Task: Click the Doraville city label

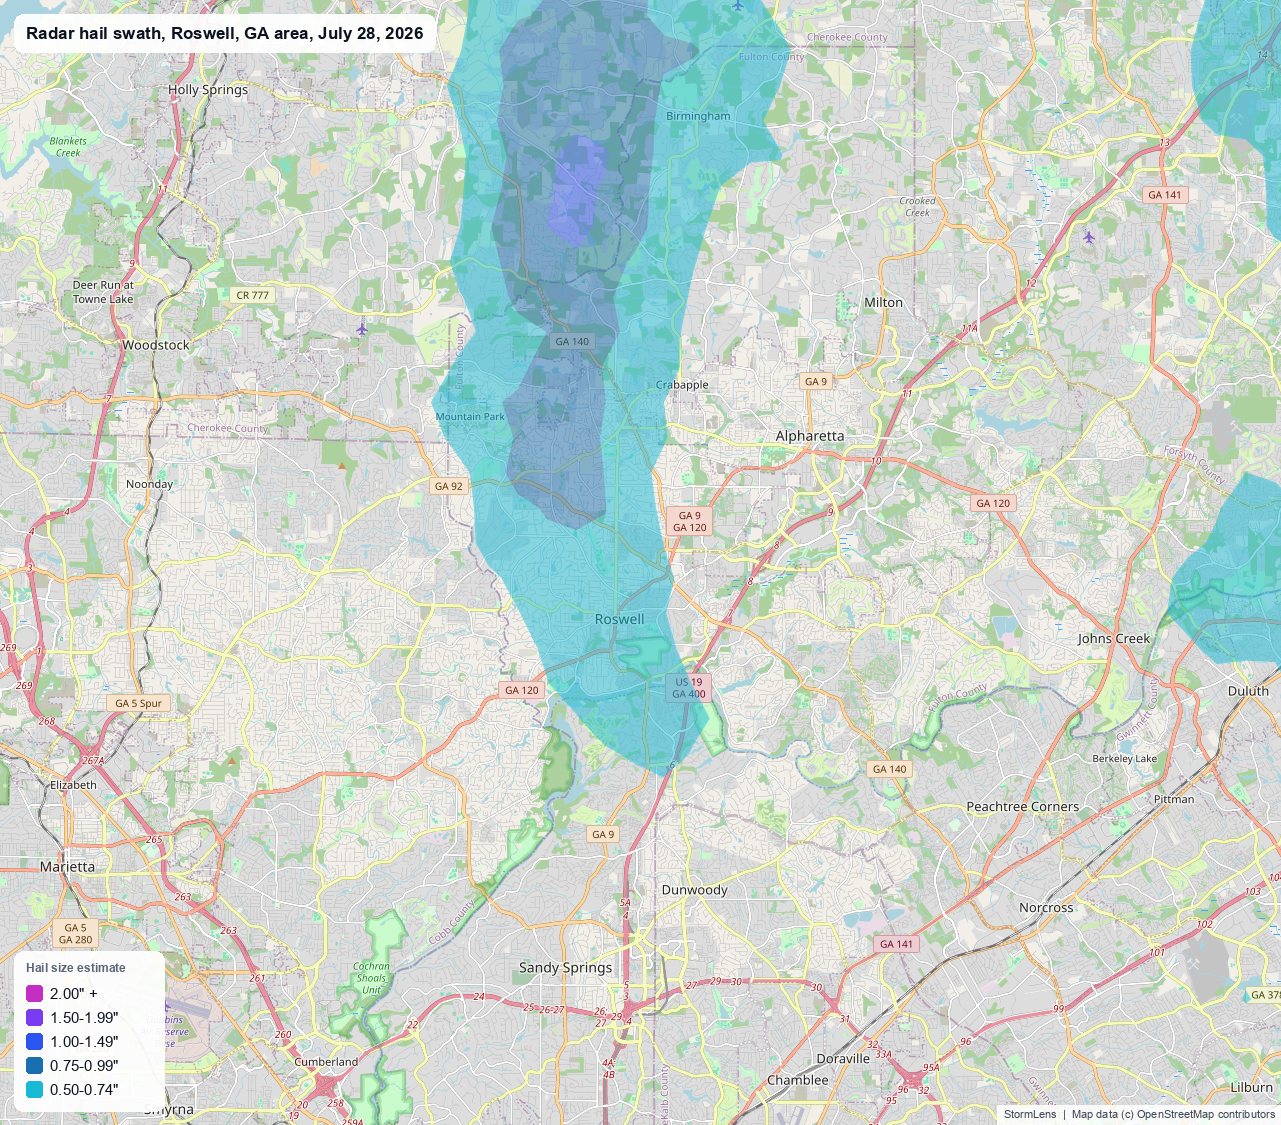Action: tap(843, 1059)
